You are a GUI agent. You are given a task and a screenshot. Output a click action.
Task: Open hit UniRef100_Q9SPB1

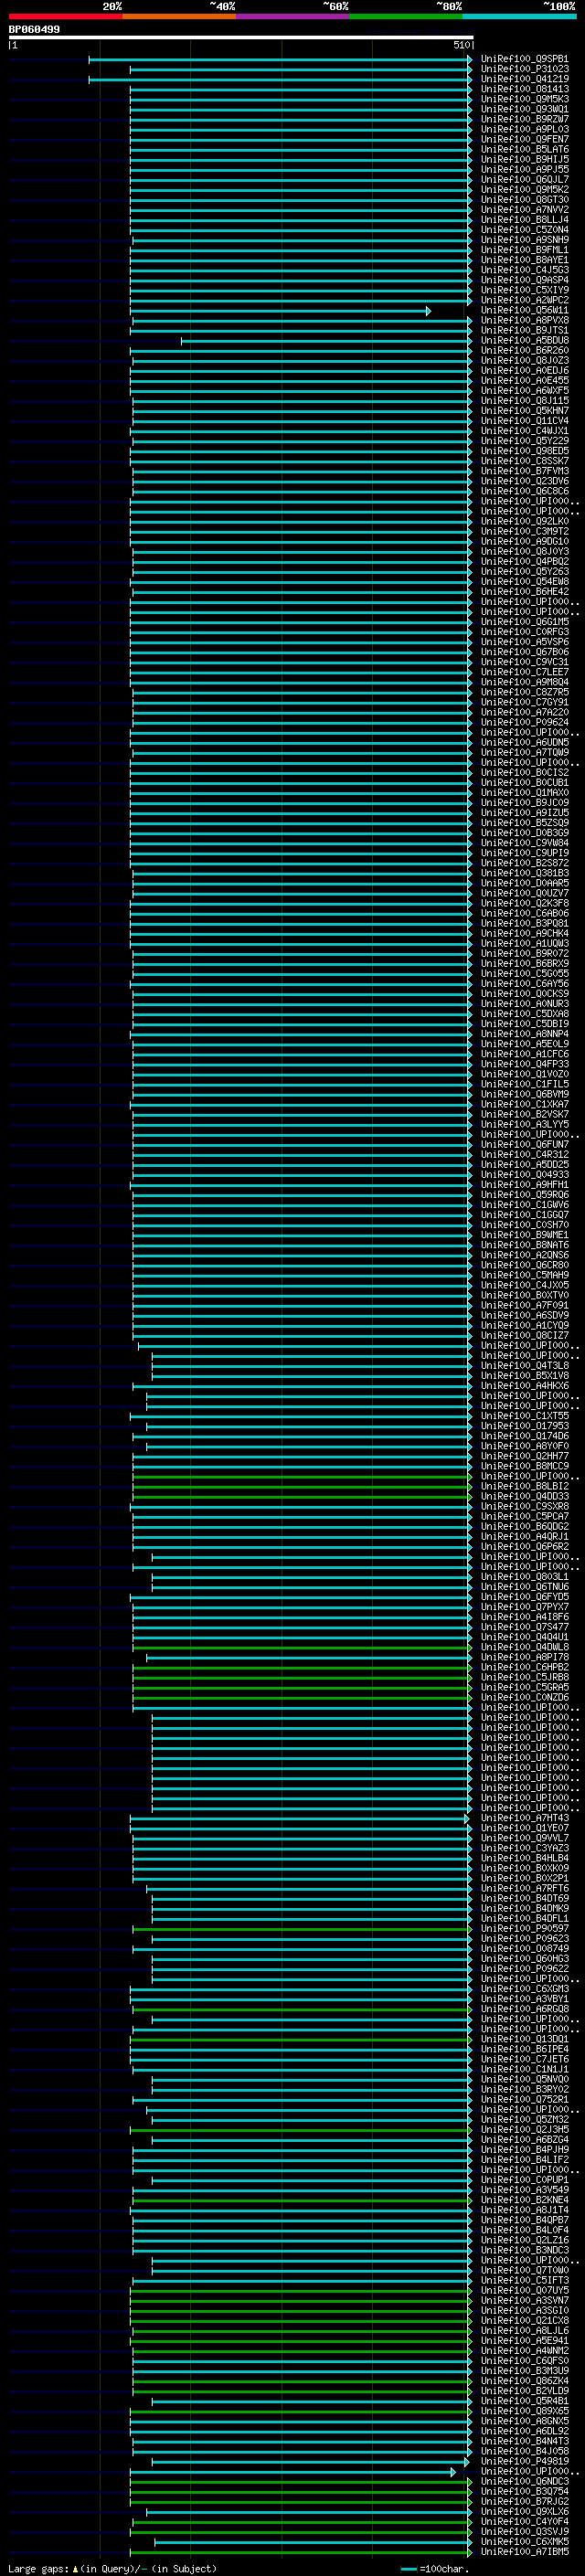(x=524, y=59)
